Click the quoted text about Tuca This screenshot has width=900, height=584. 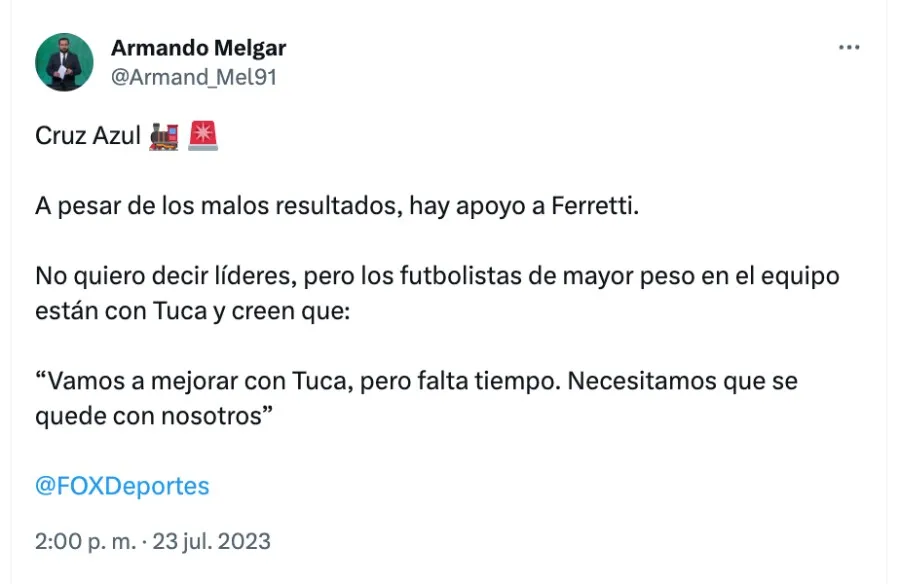click(x=417, y=381)
